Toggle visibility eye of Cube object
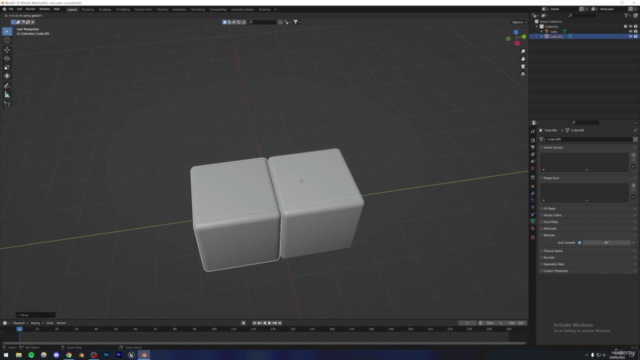This screenshot has height=360, width=640. coord(630,31)
